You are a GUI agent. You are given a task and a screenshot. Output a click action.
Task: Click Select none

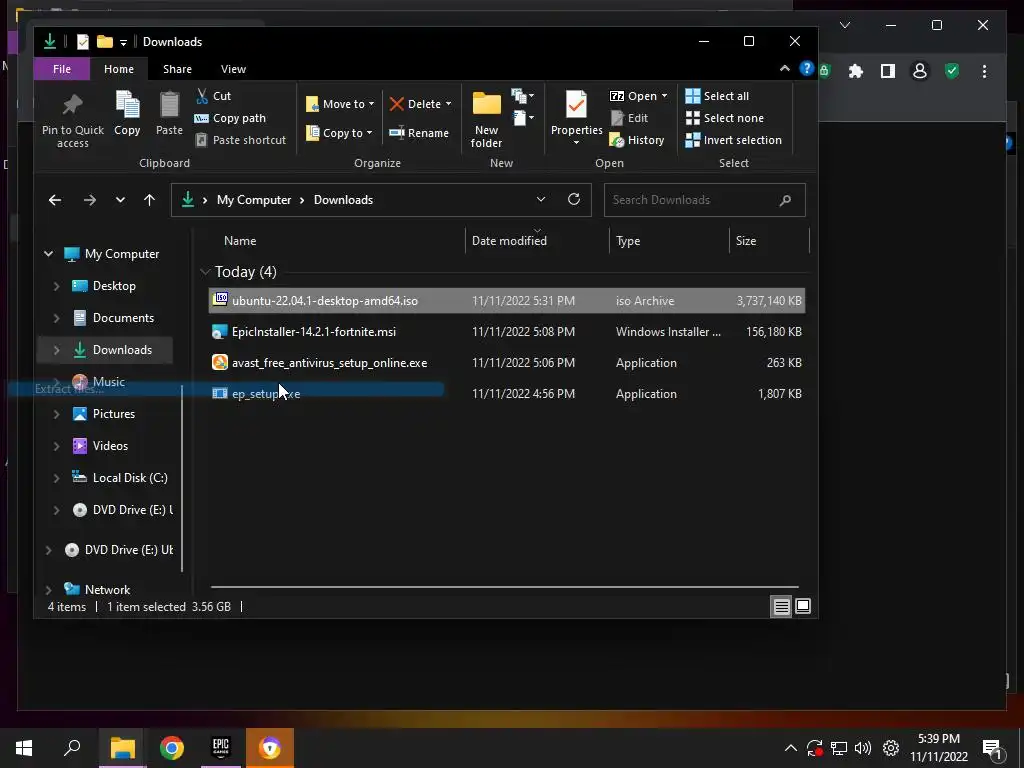724,118
